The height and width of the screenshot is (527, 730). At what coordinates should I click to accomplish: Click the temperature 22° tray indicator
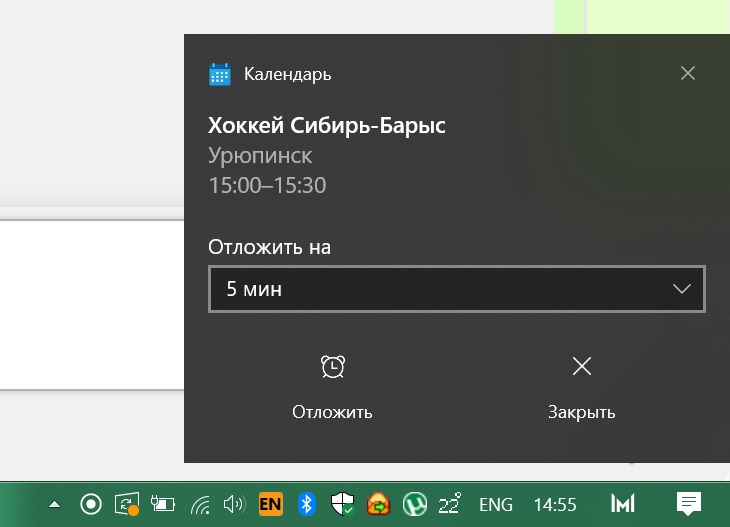450,504
